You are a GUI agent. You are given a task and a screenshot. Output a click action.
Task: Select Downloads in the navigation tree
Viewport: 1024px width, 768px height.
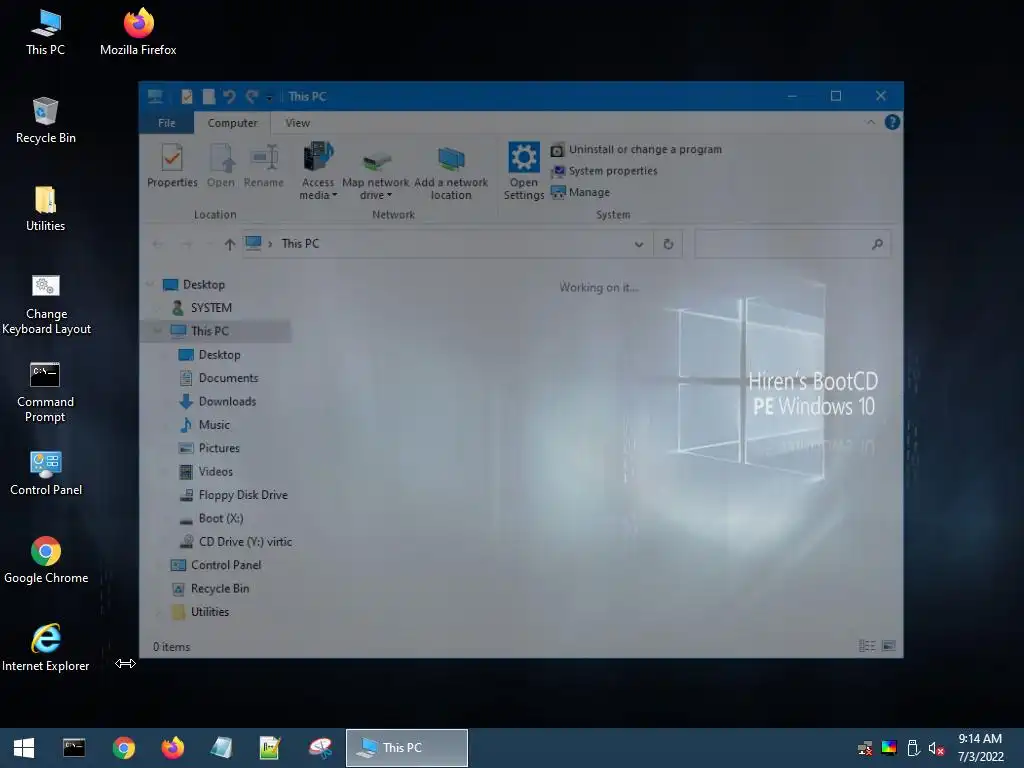(227, 402)
